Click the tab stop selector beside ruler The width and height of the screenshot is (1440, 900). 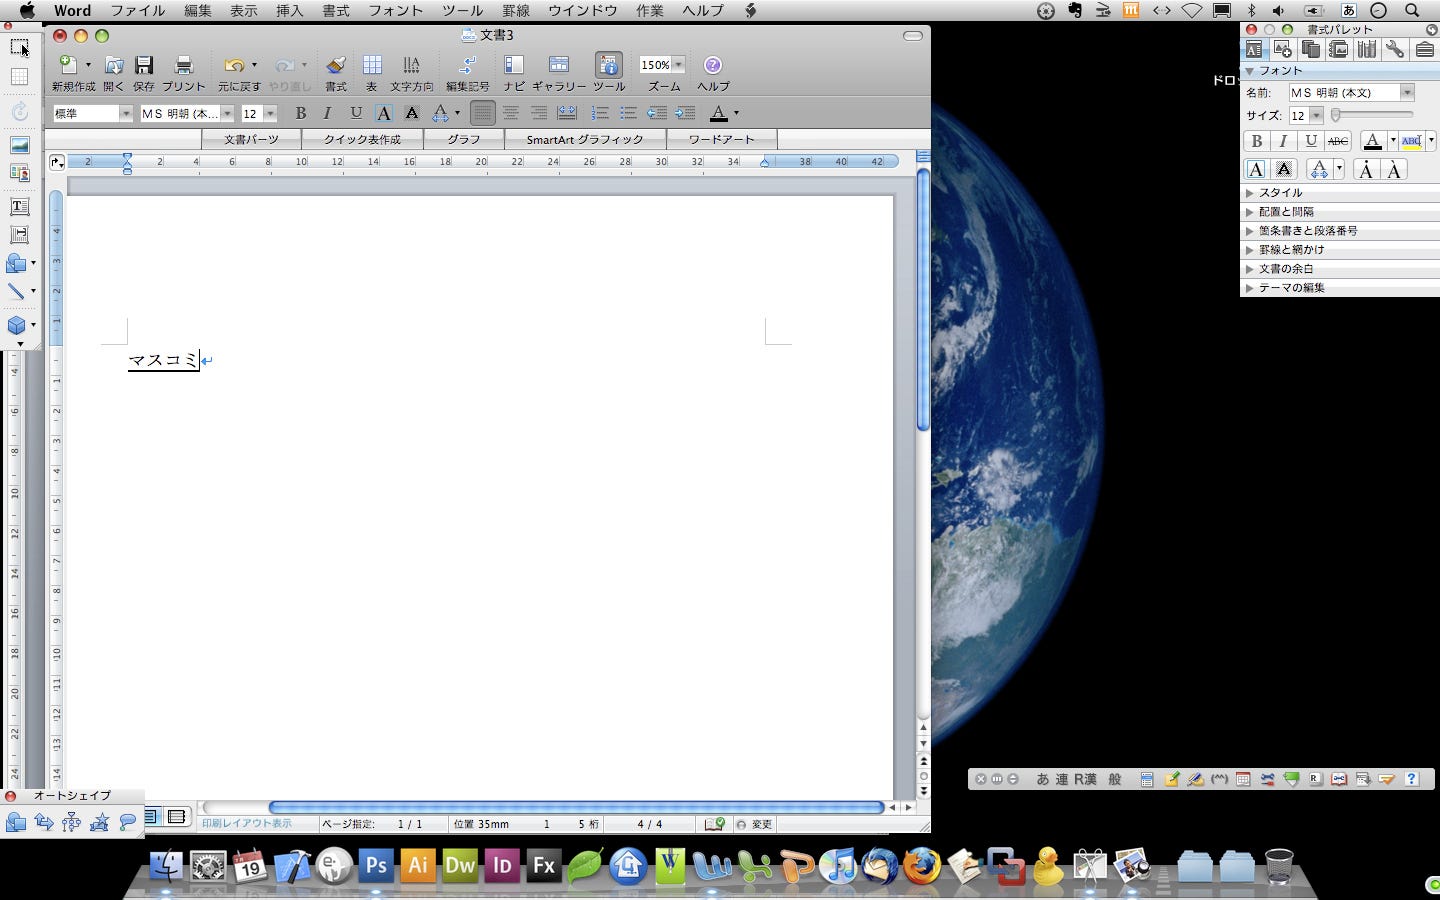click(x=56, y=162)
